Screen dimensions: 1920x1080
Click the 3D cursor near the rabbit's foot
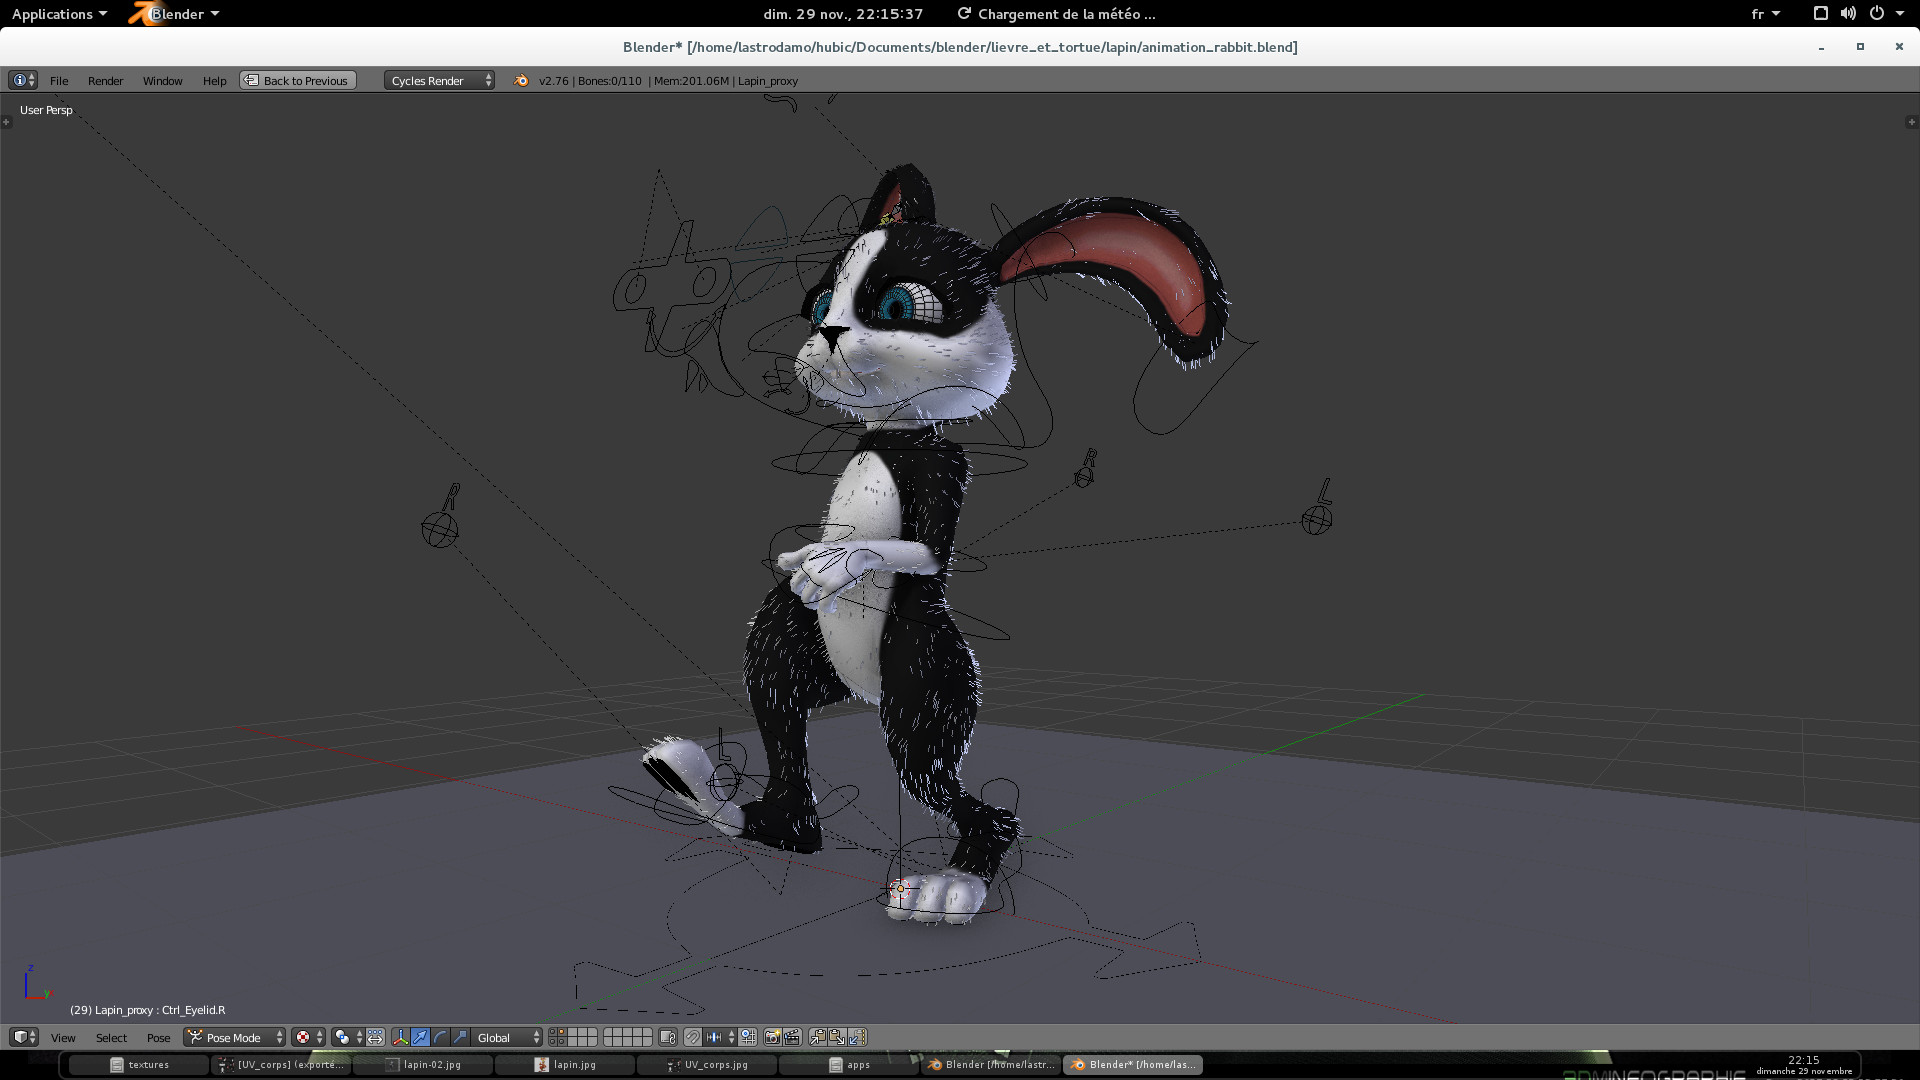[x=900, y=888]
